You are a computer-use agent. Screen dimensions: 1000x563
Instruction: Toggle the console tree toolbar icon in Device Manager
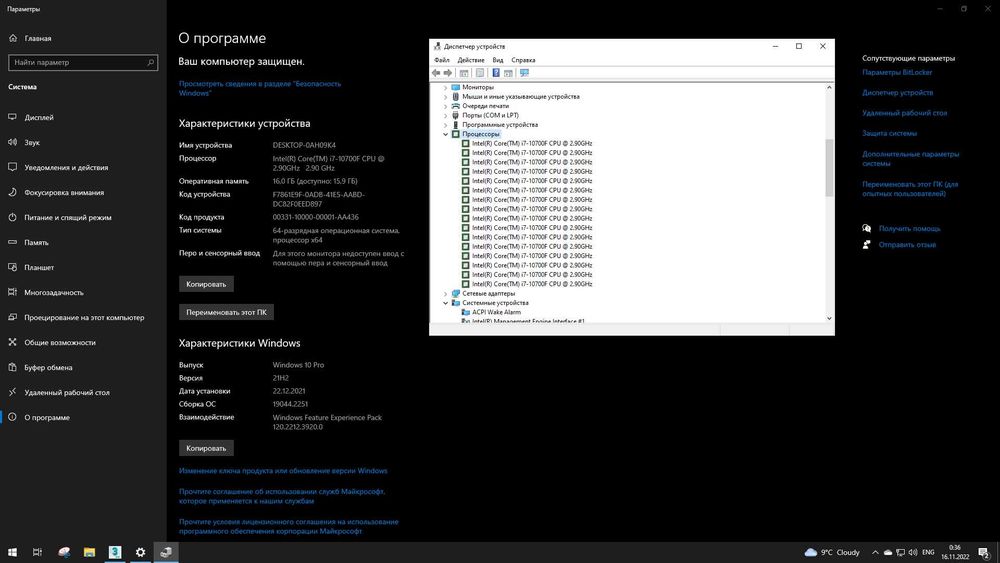tap(464, 73)
